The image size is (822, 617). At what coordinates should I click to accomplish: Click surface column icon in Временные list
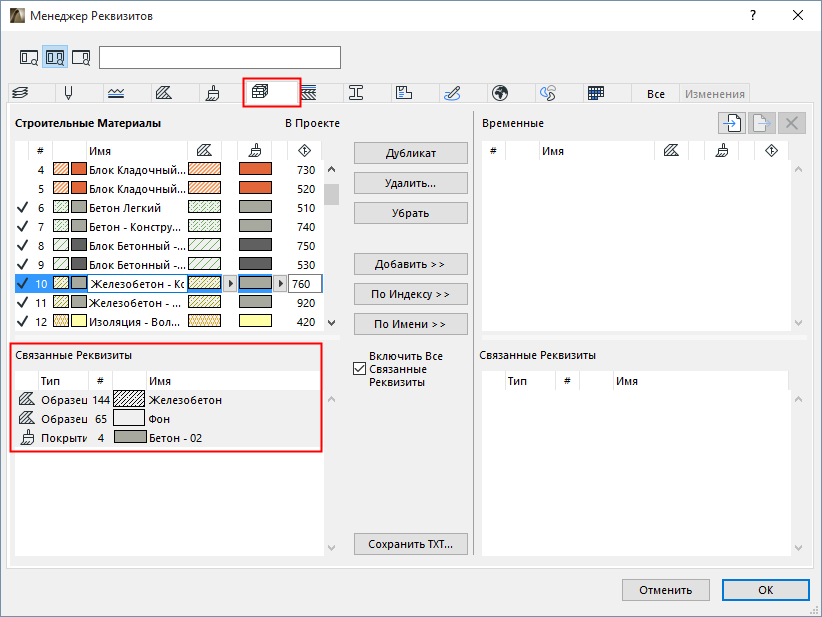[721, 151]
